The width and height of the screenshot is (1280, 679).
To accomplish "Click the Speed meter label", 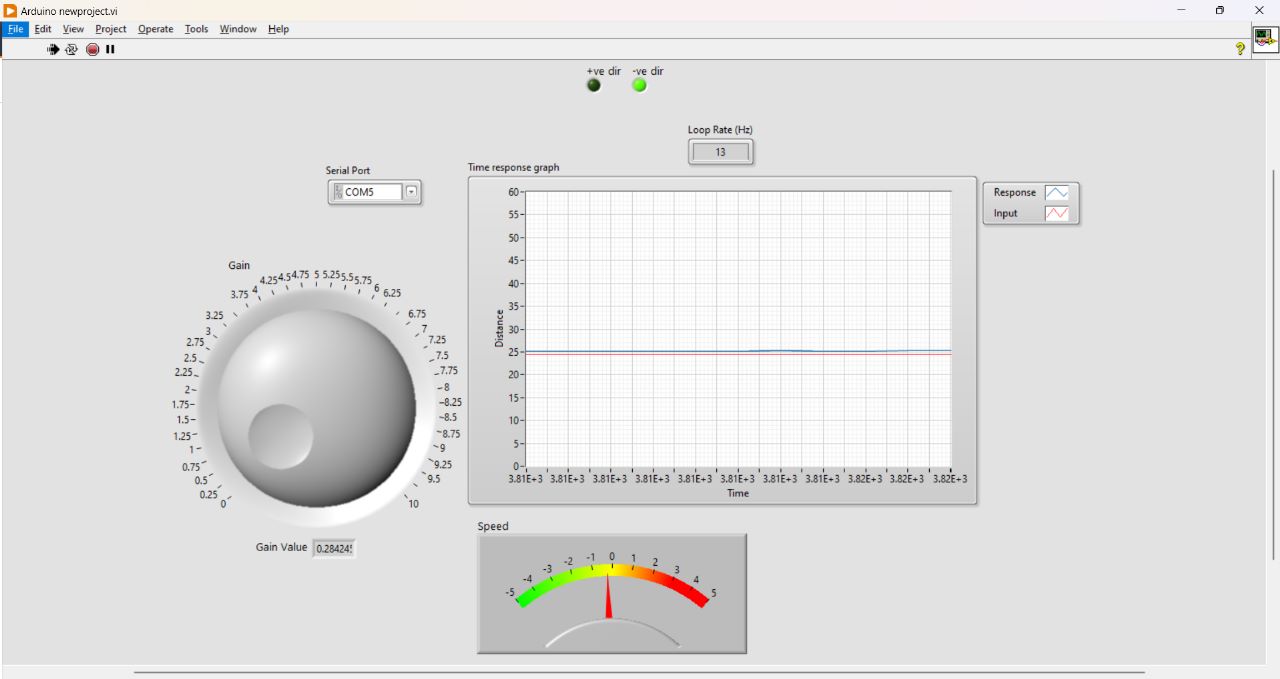I will (493, 527).
